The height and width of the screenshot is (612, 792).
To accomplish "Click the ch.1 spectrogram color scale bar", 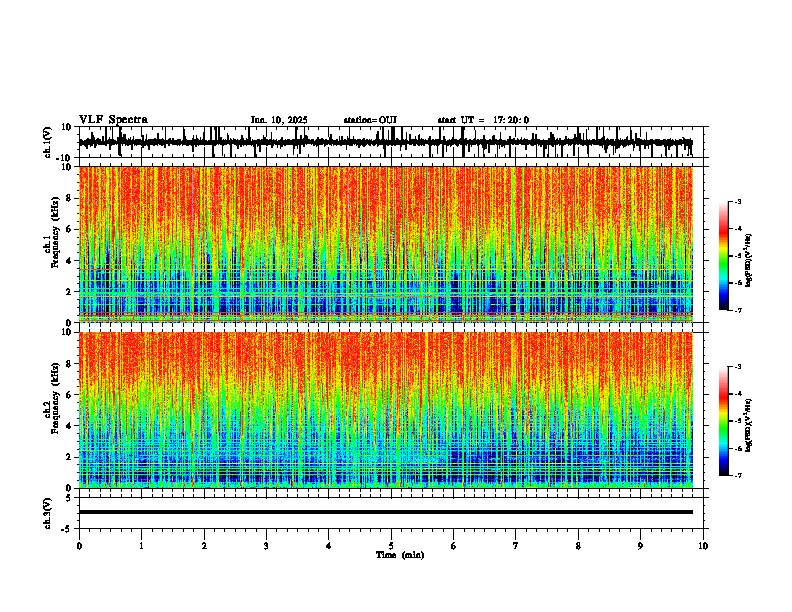I will pyautogui.click(x=724, y=256).
